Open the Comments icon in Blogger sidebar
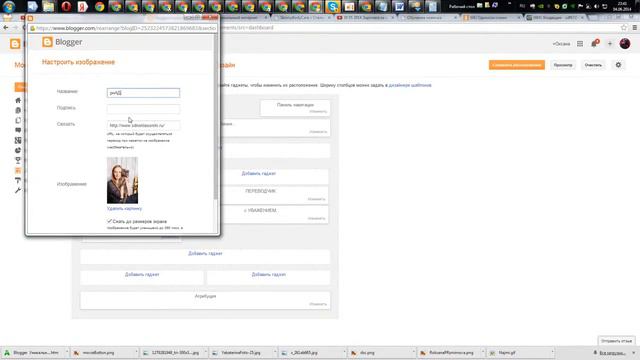The image size is (640, 360). [x=18, y=130]
